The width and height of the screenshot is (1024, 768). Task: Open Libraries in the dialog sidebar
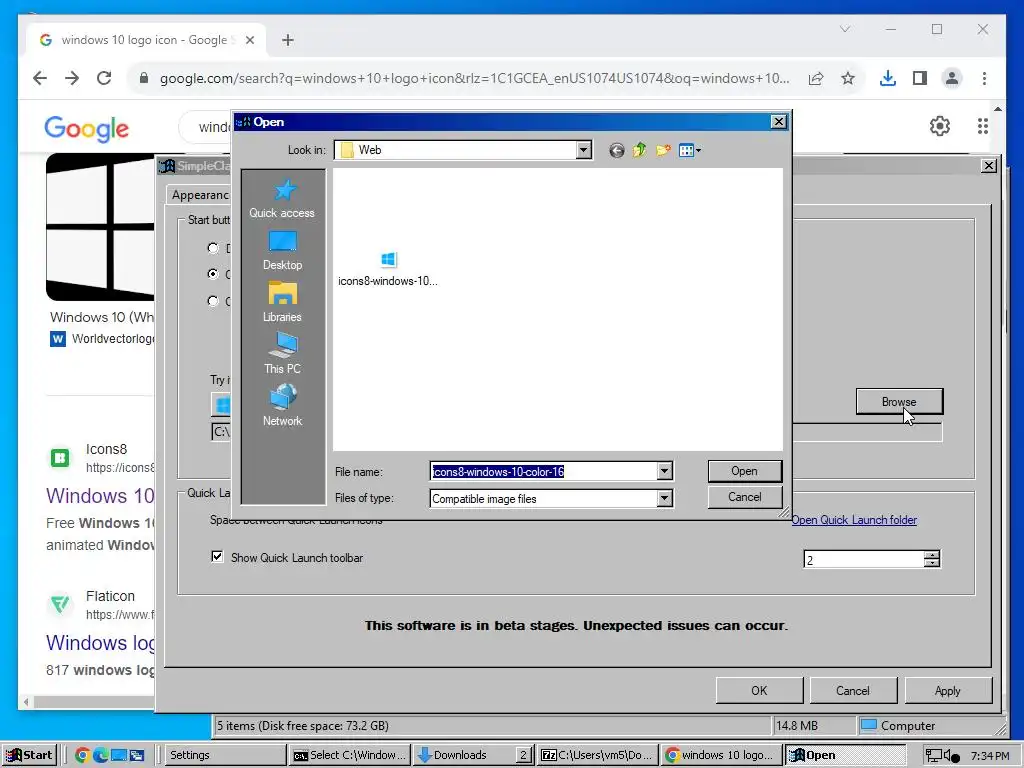[x=282, y=302]
